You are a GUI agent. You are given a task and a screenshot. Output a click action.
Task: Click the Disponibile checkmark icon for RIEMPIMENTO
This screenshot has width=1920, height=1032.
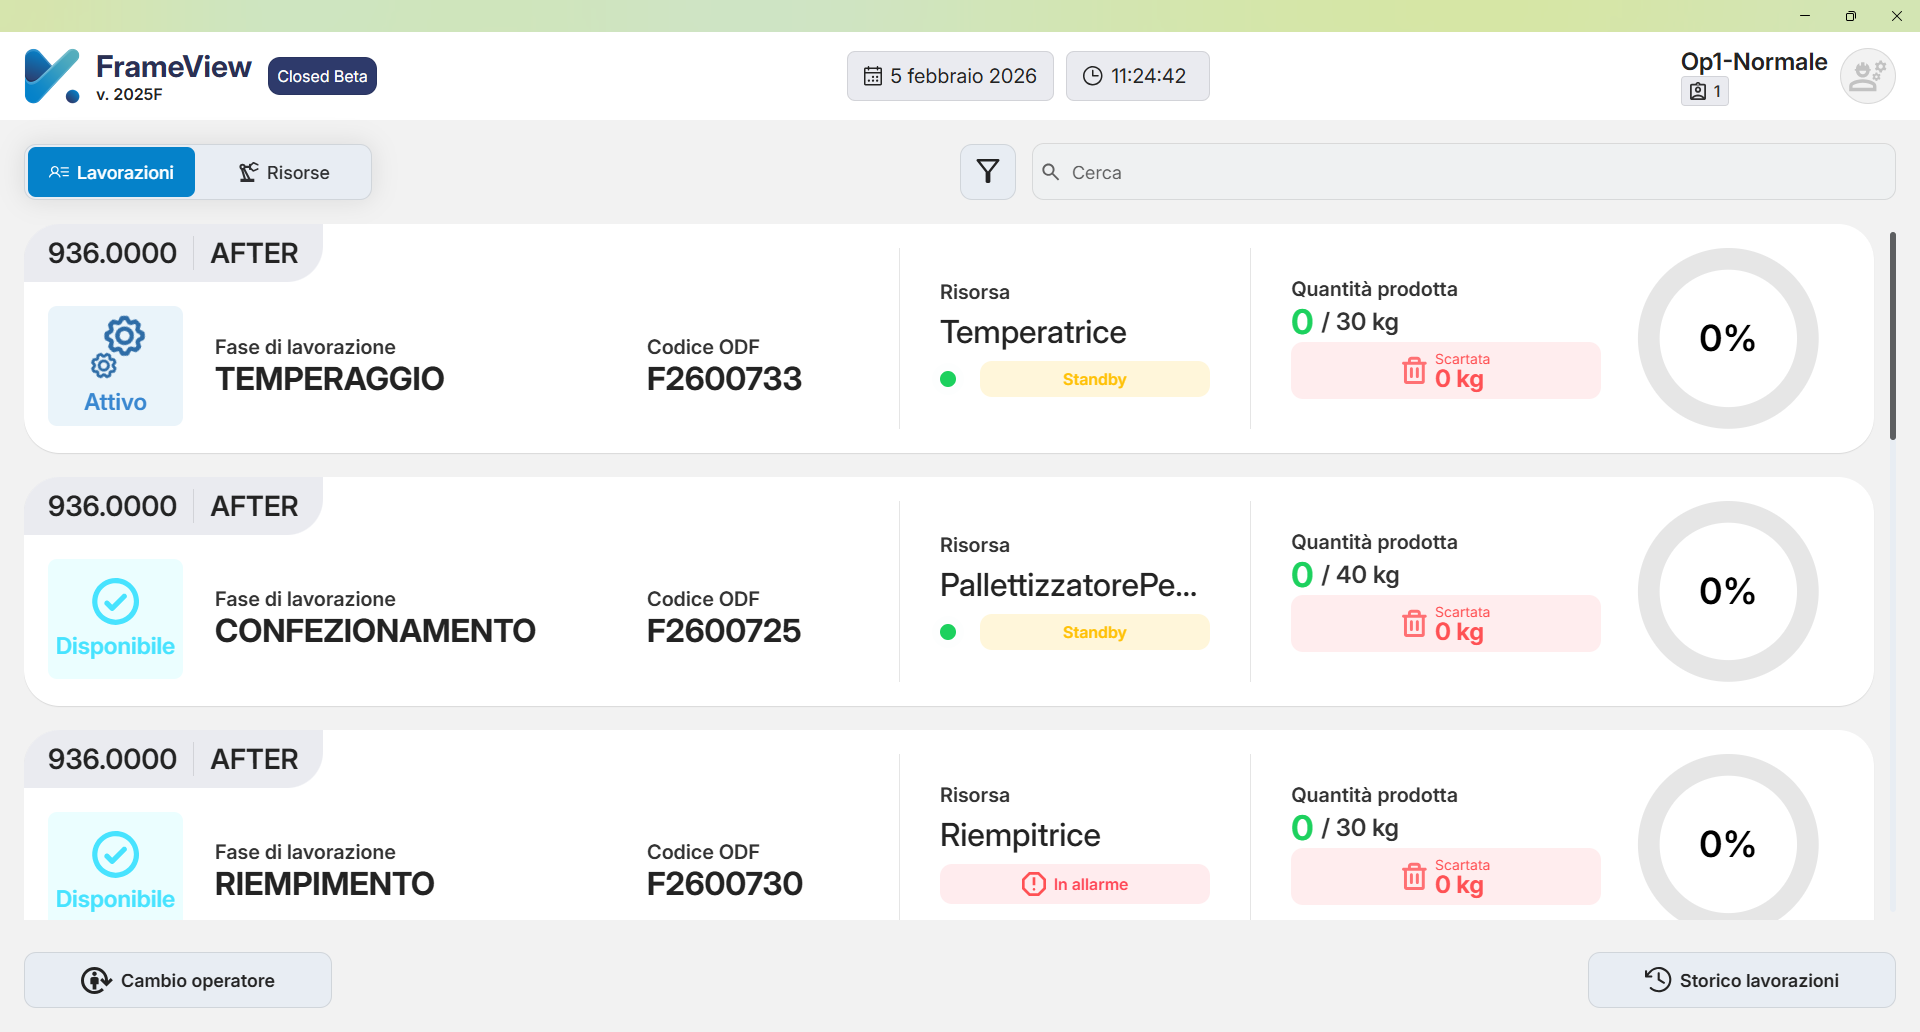tap(116, 854)
